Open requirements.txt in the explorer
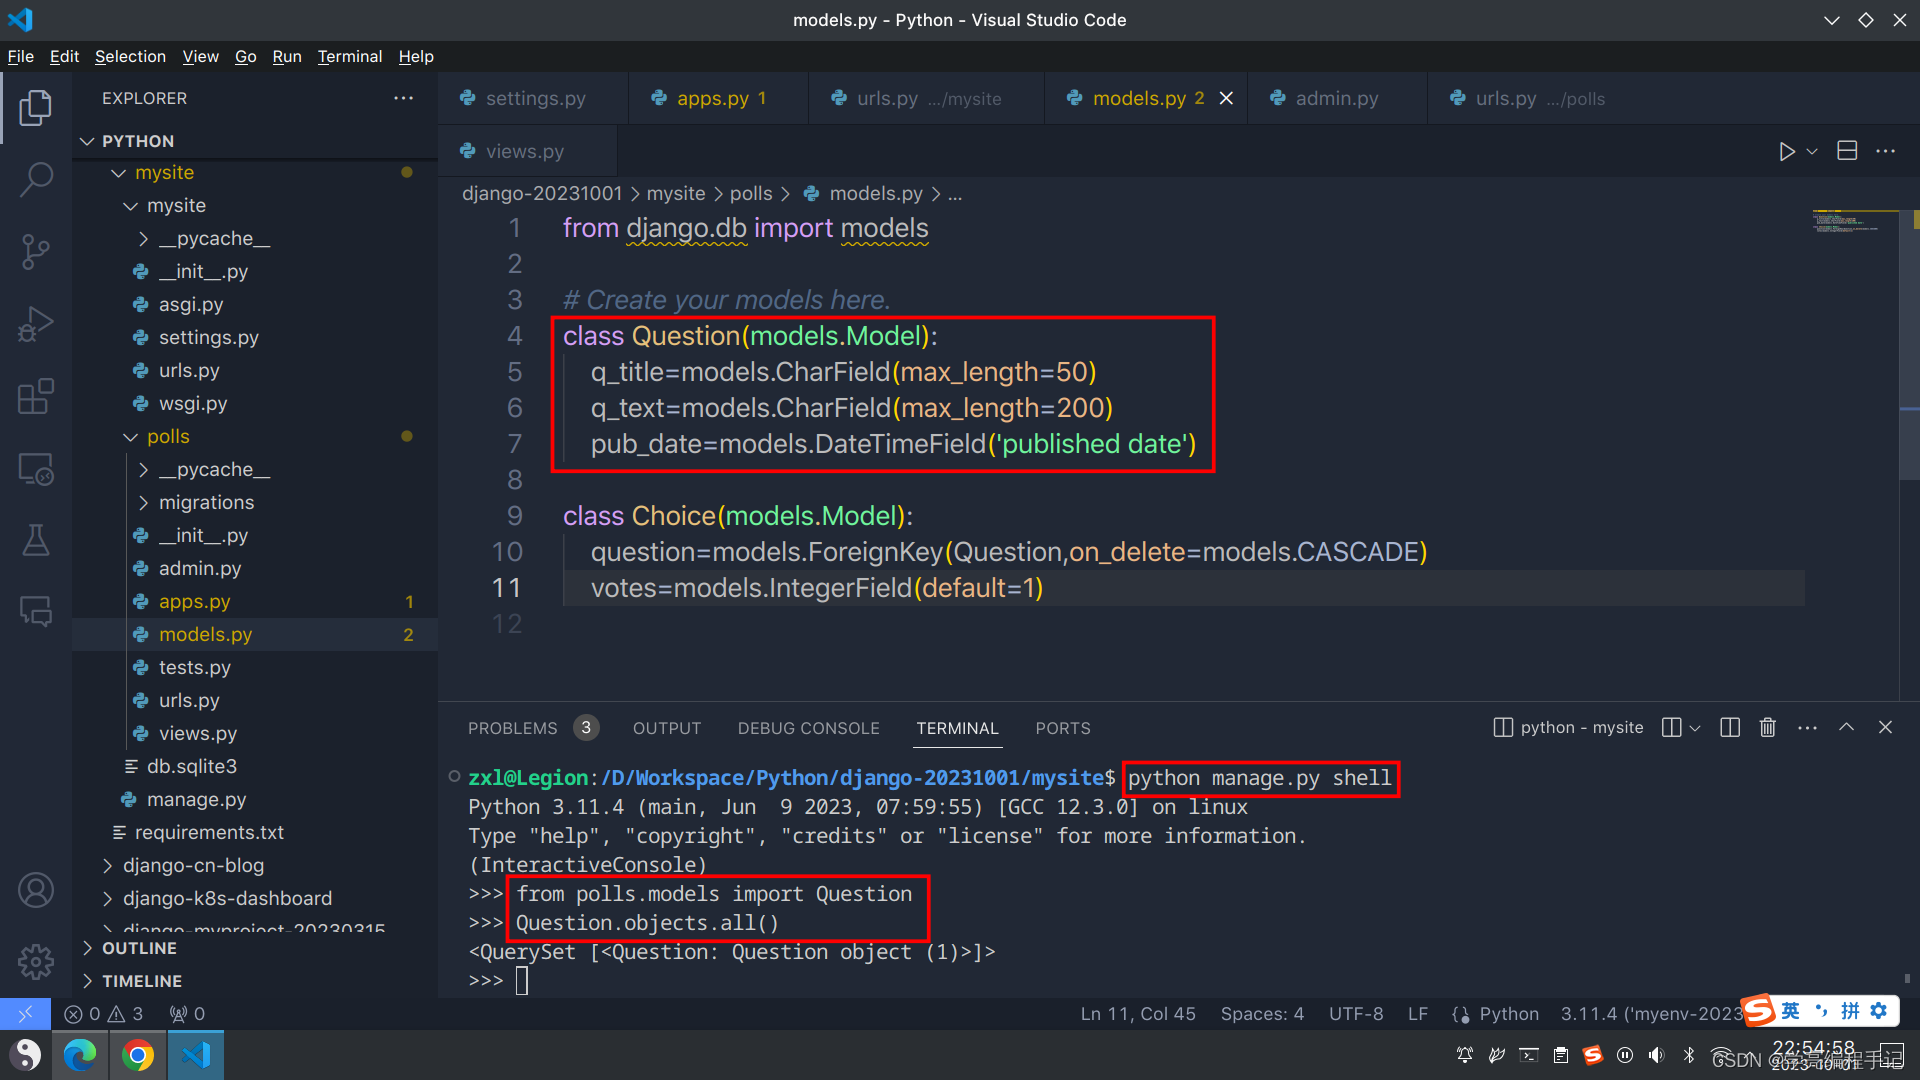 (209, 833)
